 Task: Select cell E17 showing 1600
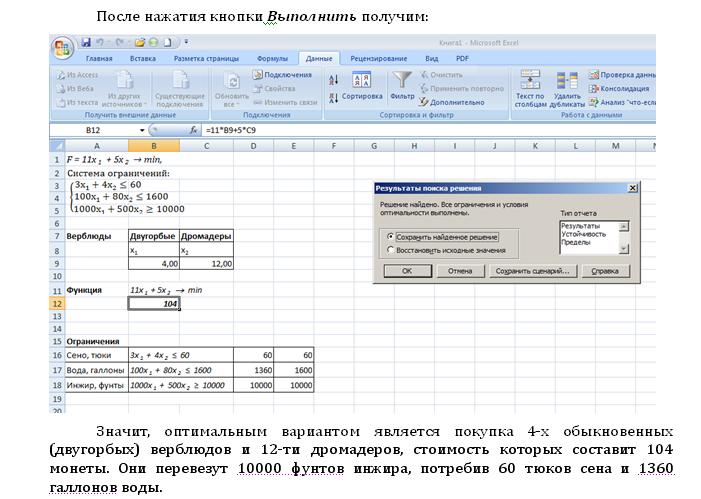[294, 370]
